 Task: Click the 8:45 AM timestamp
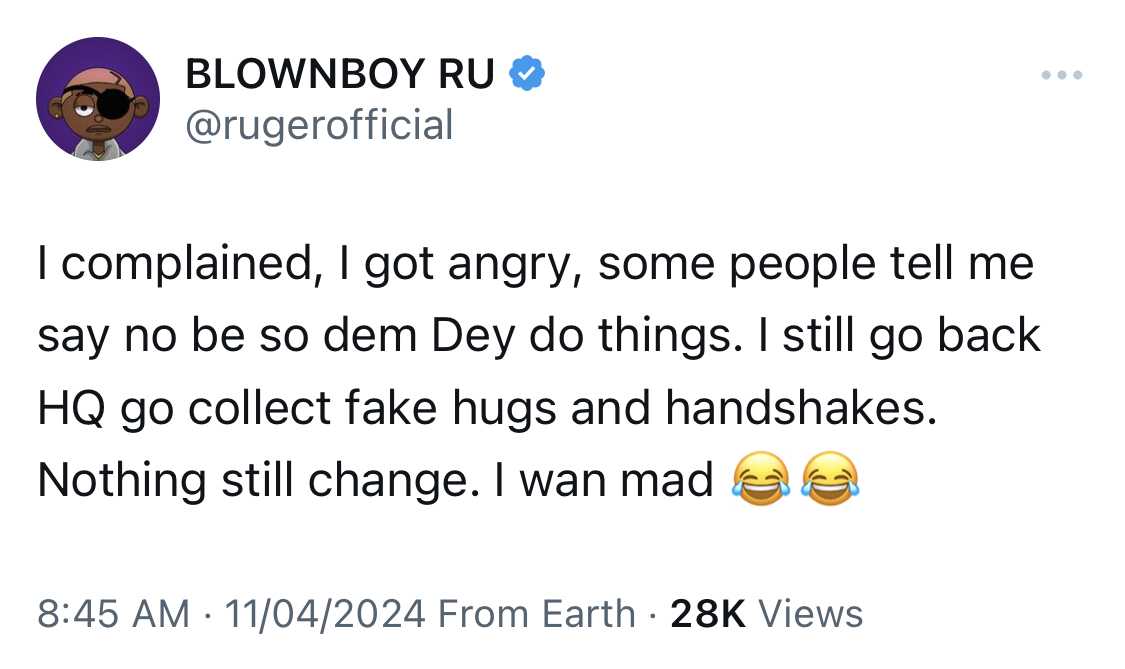coord(113,614)
